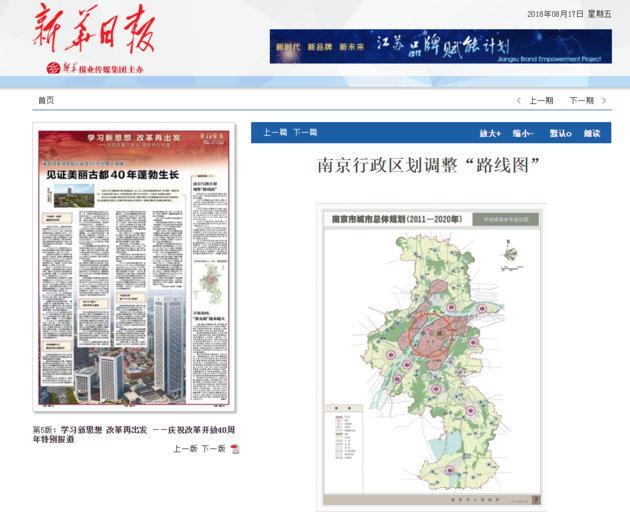Shrink text with 缩小-

[x=523, y=133]
